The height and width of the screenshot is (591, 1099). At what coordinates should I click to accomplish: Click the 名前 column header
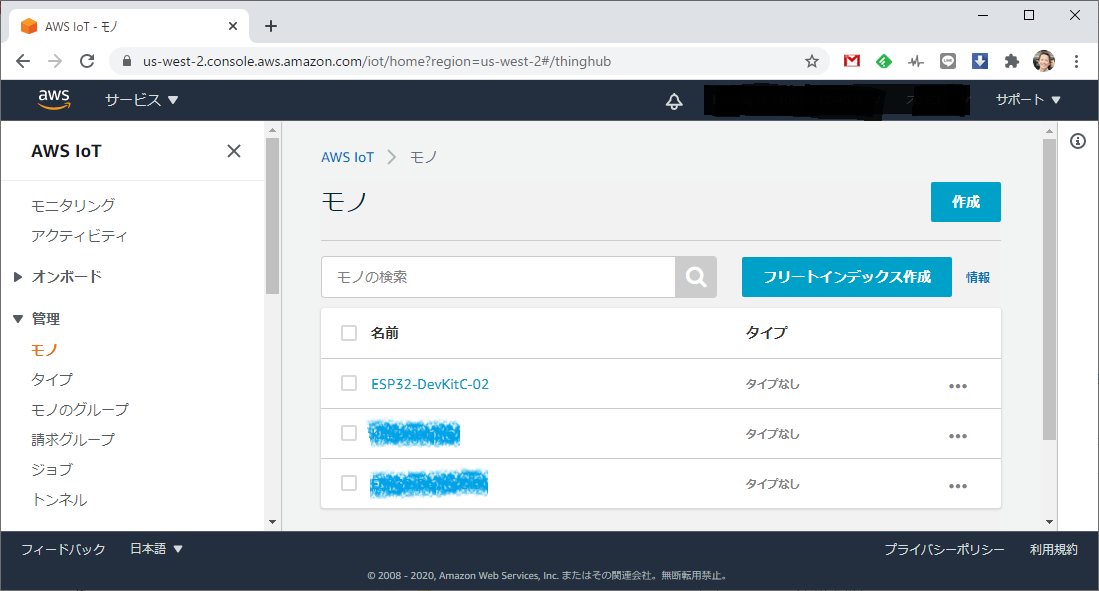point(385,333)
